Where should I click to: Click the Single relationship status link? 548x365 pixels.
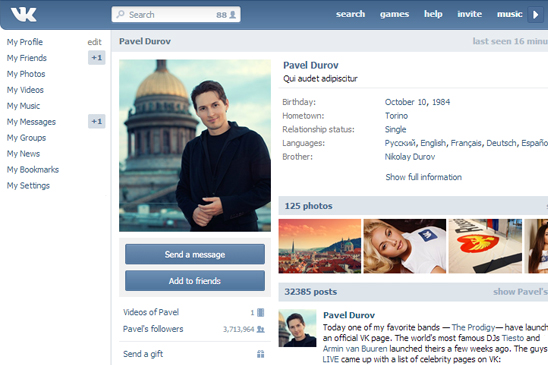click(x=395, y=129)
